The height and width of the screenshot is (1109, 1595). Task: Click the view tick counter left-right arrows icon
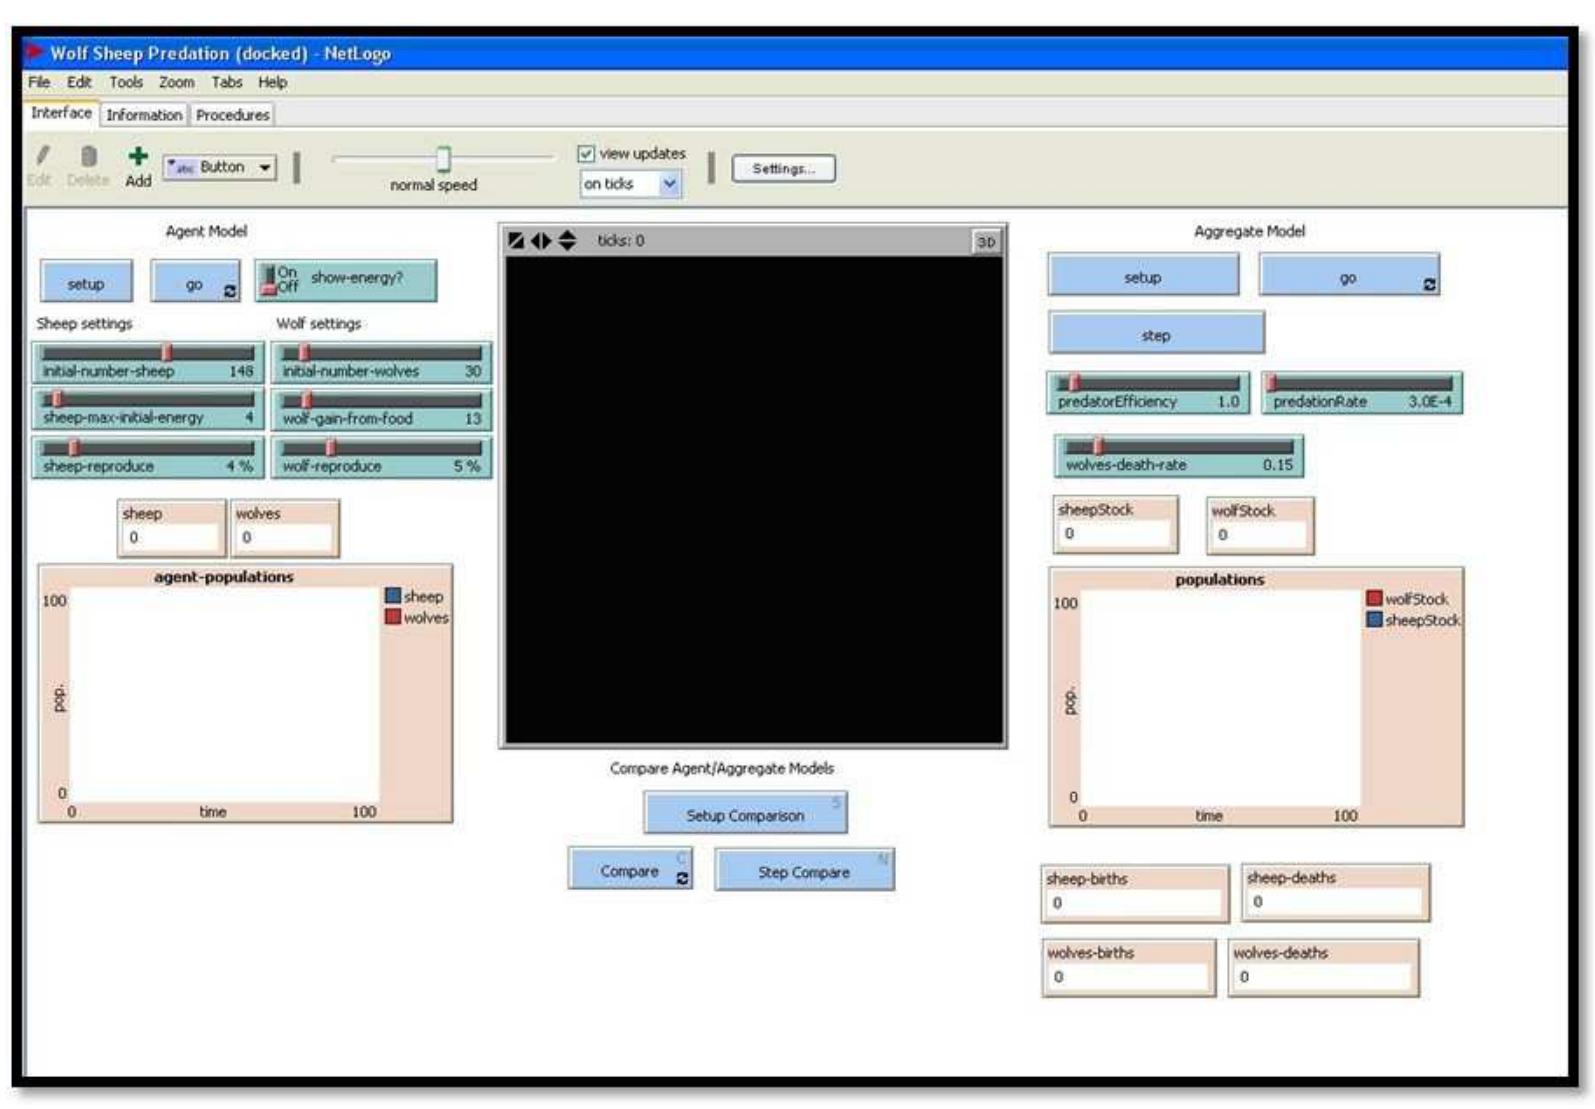click(x=541, y=241)
